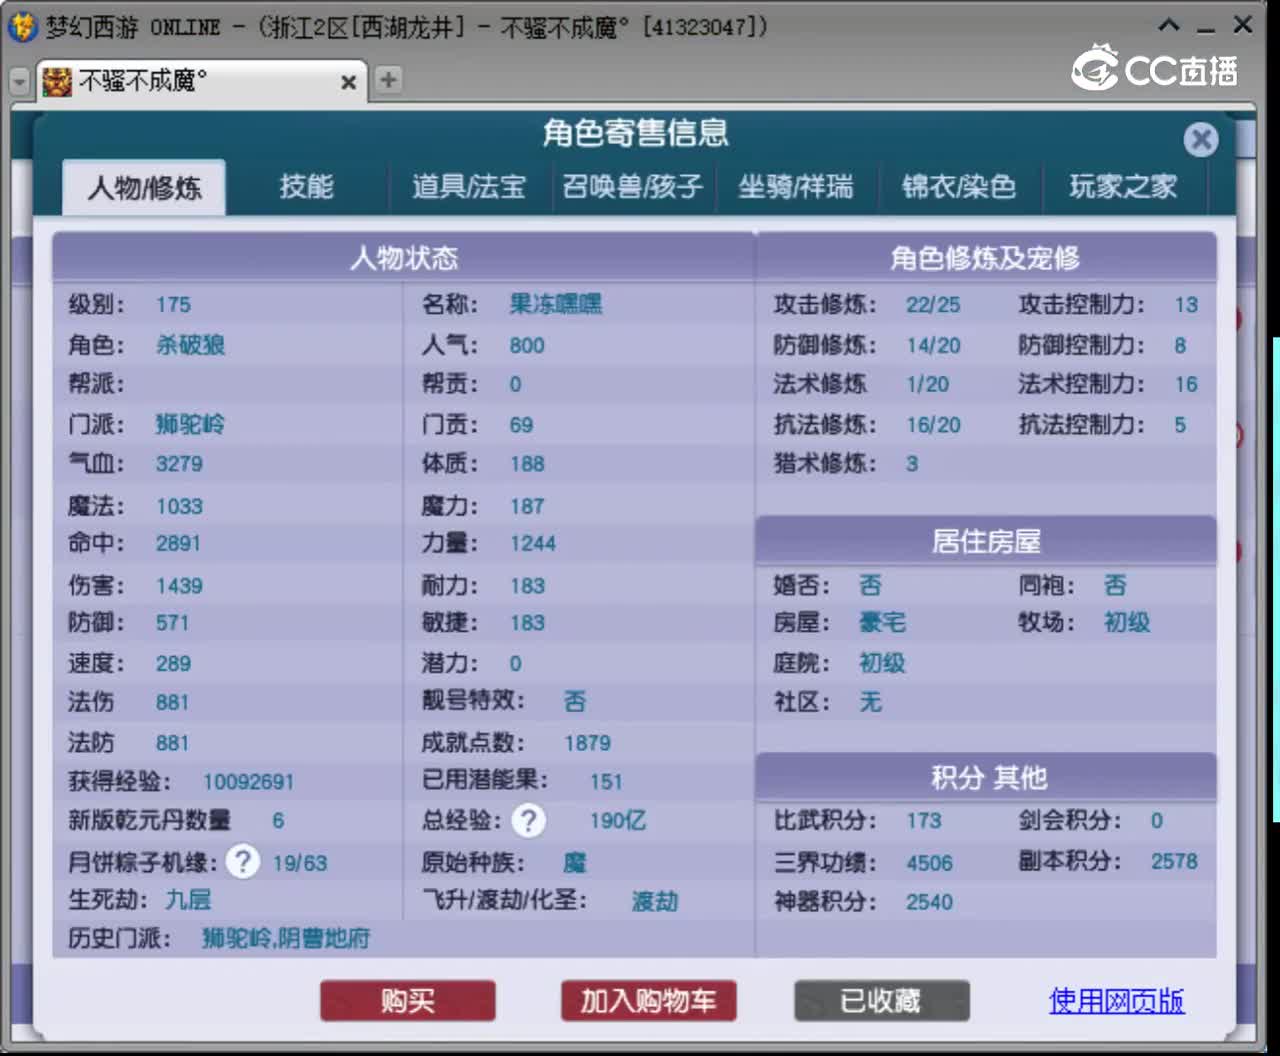The height and width of the screenshot is (1056, 1280).
Task: Collapse the window with the title bar chevron
Action: [1168, 26]
